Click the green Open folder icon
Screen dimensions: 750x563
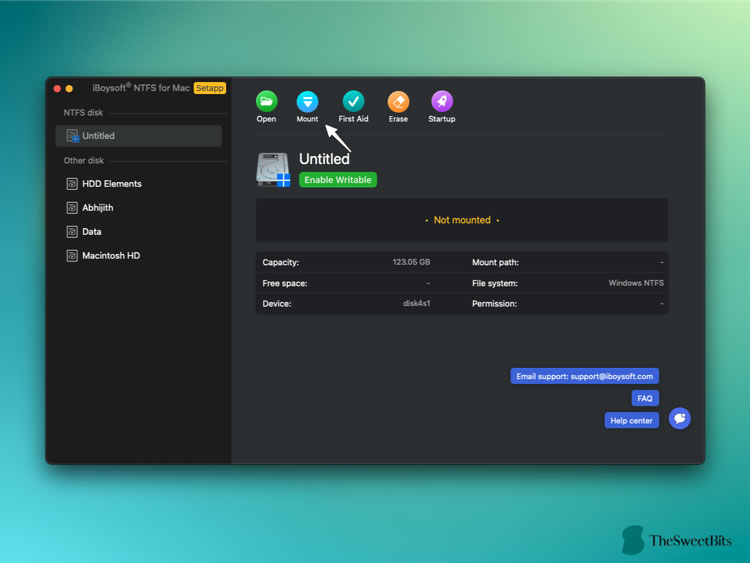266,101
